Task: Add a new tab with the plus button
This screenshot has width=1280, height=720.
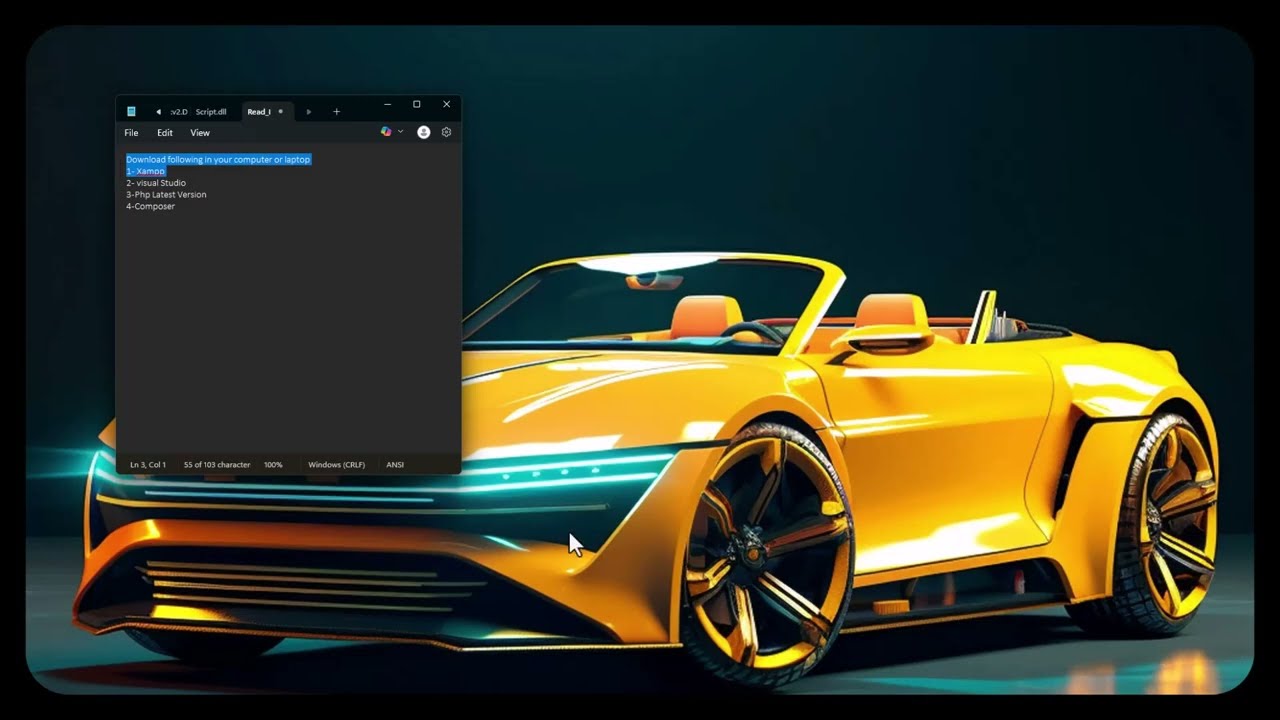Action: (336, 112)
